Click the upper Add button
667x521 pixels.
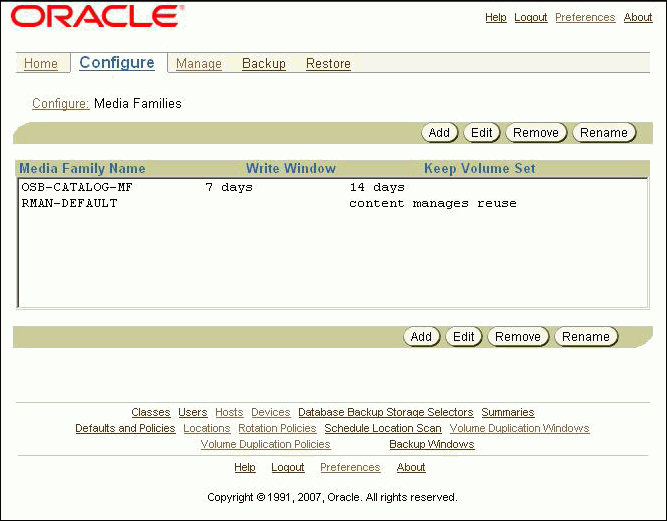[439, 133]
